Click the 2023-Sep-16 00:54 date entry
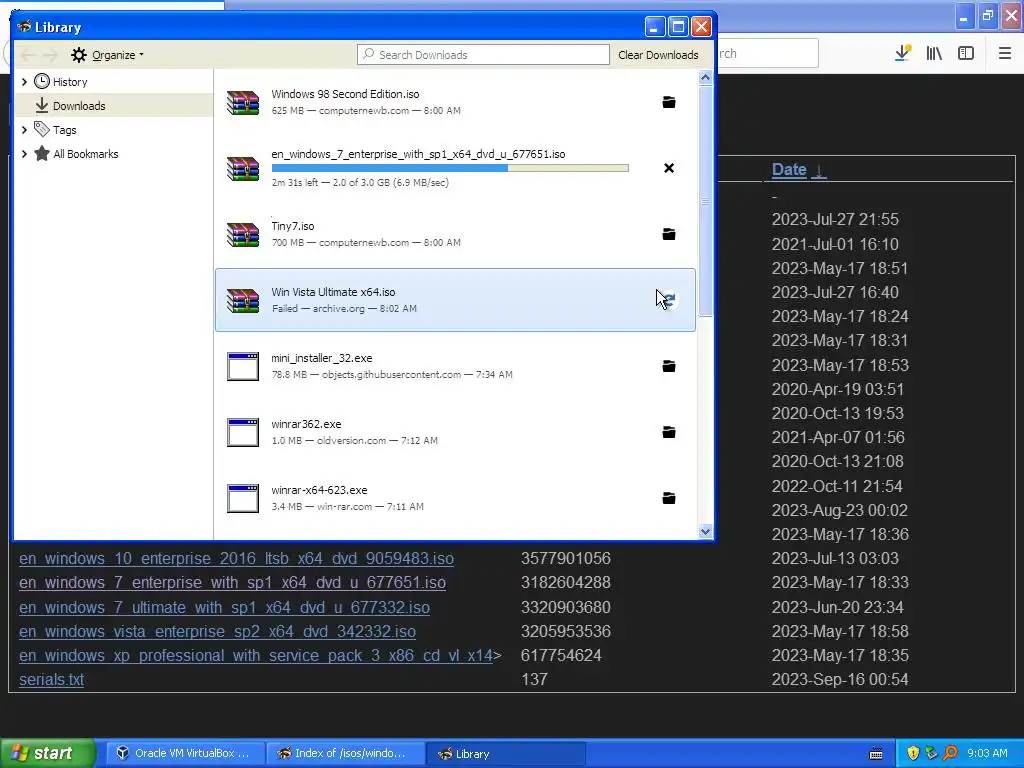 coord(840,679)
